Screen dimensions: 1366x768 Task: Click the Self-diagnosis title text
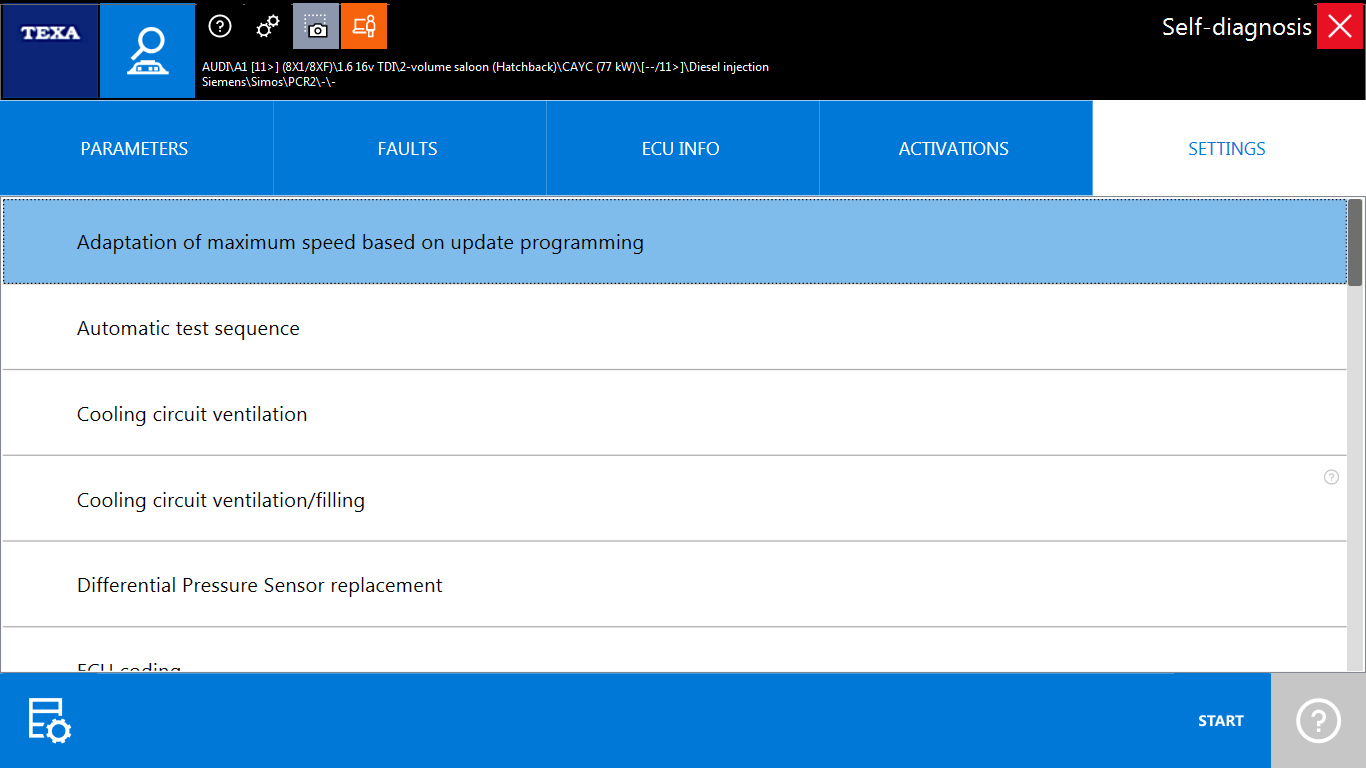[x=1236, y=27]
